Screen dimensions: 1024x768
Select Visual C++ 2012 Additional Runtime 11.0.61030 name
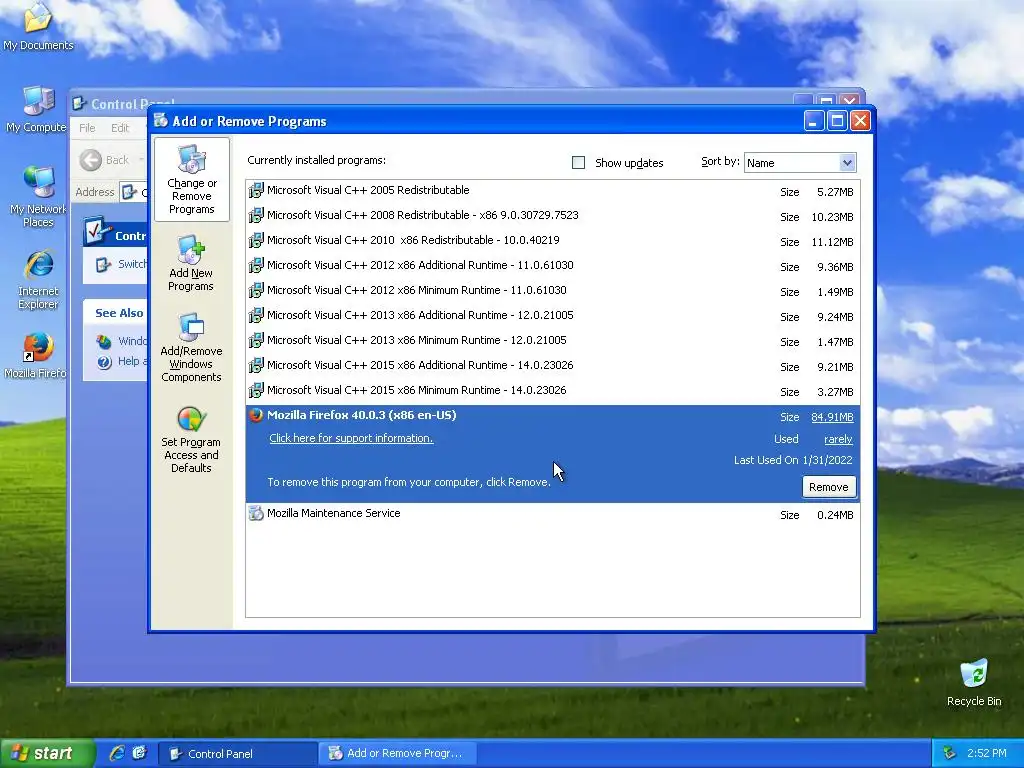(420, 265)
